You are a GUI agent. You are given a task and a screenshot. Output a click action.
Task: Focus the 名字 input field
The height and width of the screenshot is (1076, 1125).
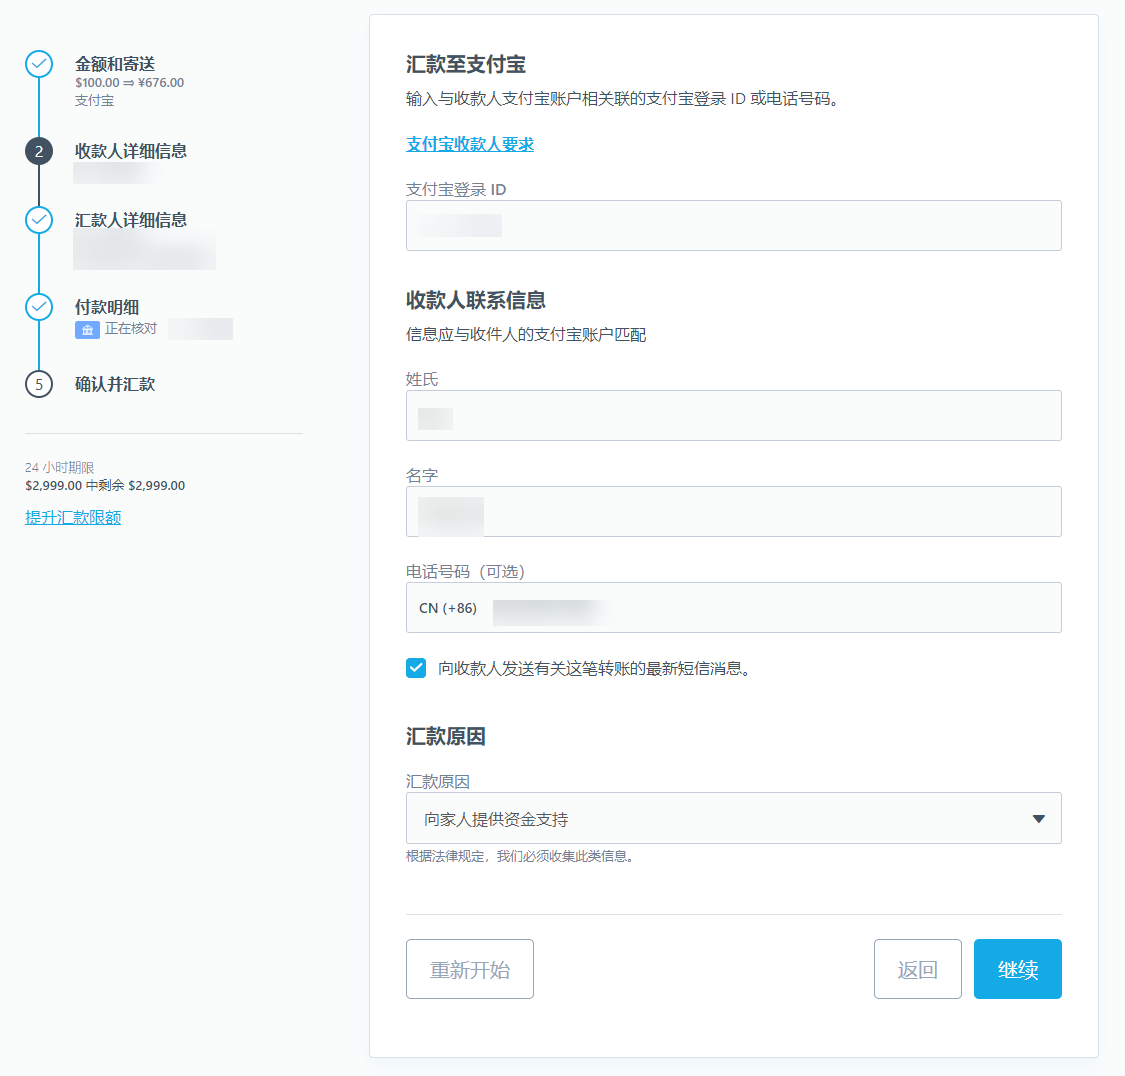tap(733, 511)
